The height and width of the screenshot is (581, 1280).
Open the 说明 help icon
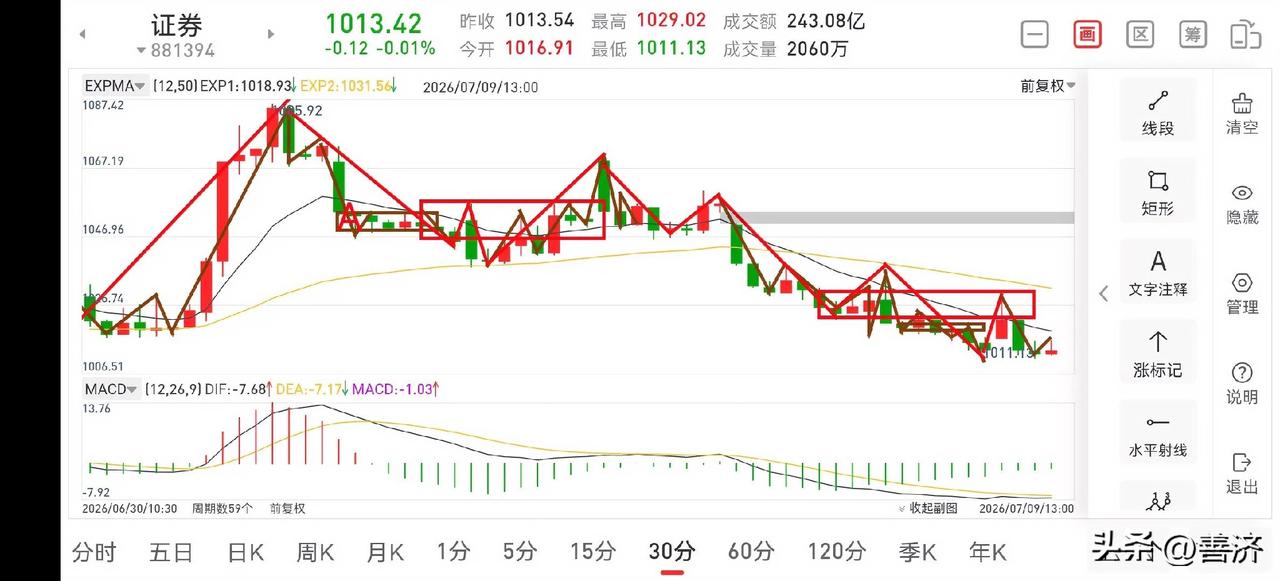coord(1242,383)
